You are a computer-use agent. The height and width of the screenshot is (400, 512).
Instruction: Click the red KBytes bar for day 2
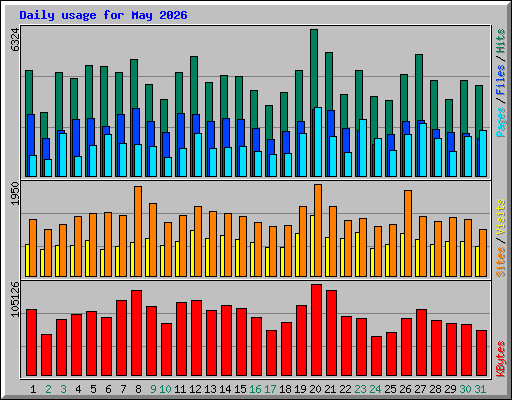46,355
